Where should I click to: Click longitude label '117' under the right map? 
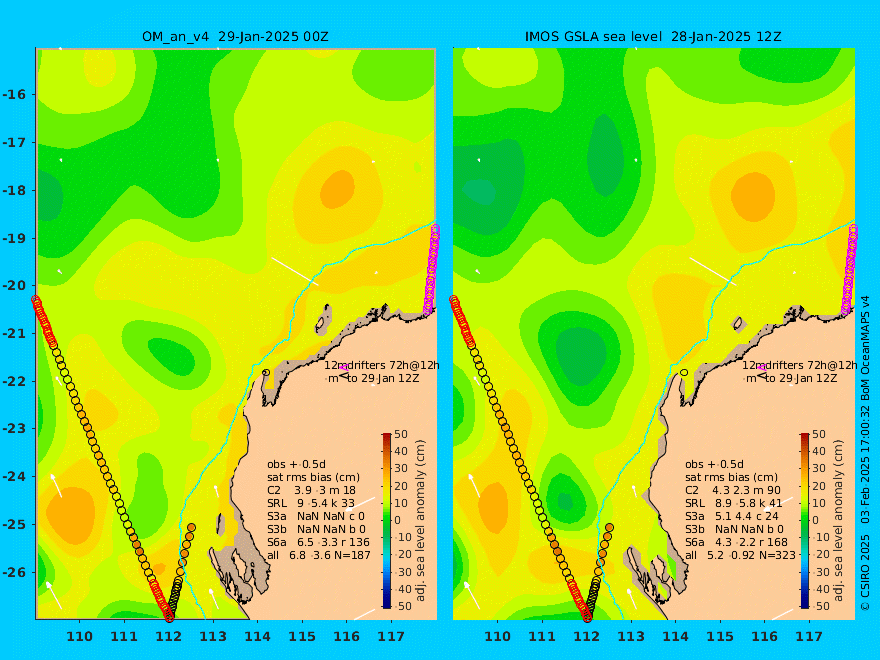809,636
